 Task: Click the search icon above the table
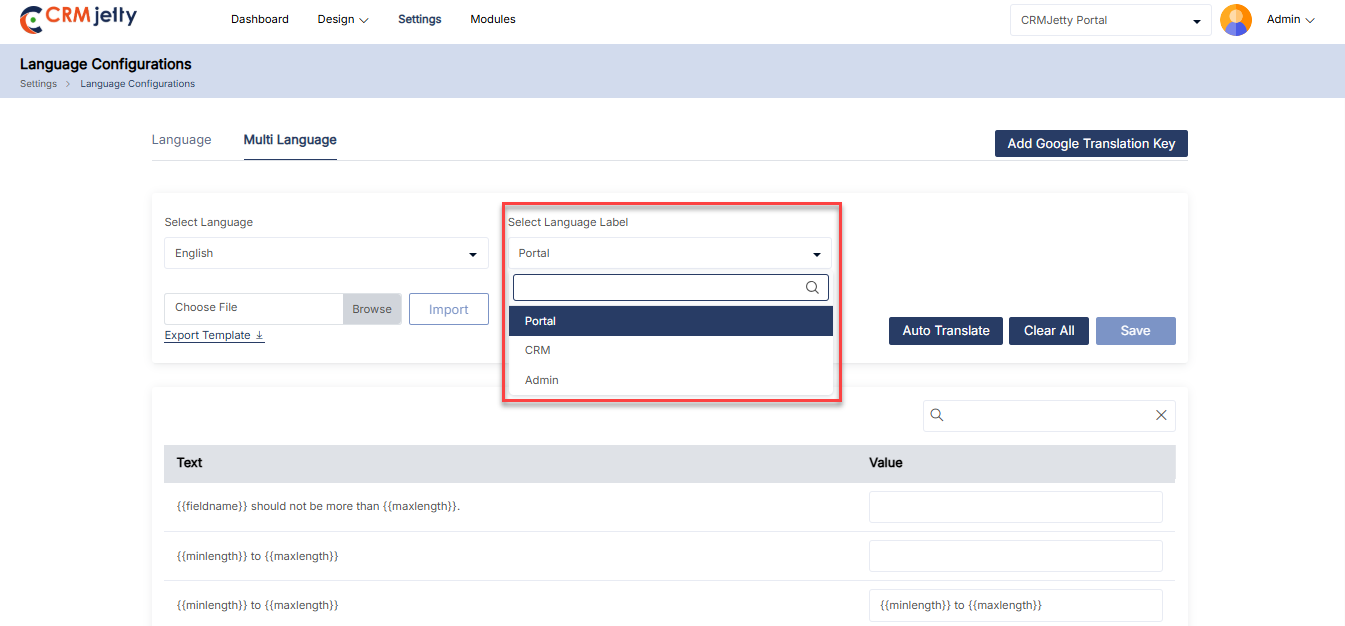click(x=937, y=415)
